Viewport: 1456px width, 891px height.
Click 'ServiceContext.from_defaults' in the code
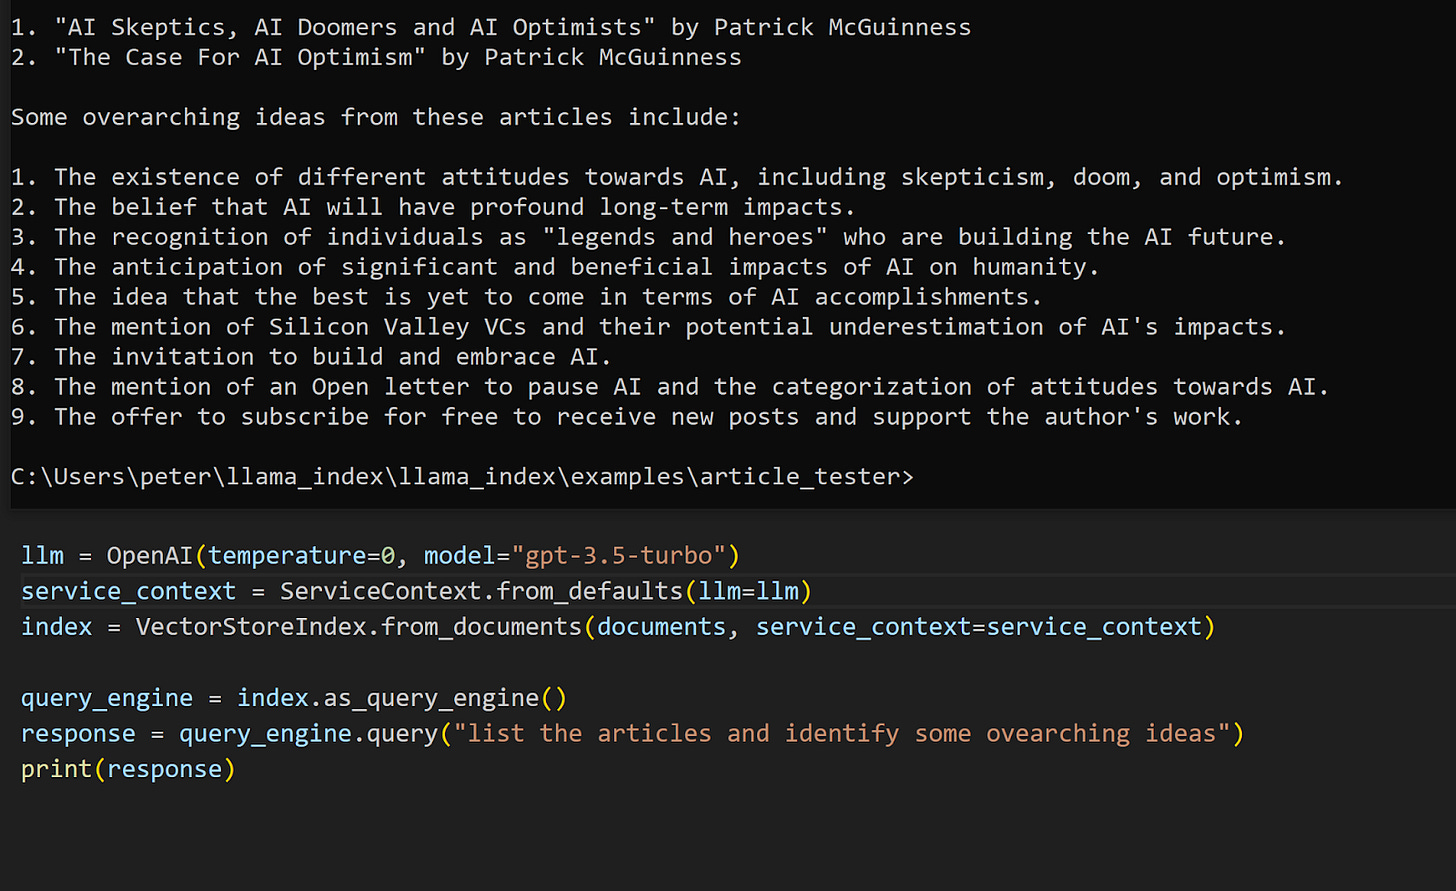tap(481, 591)
